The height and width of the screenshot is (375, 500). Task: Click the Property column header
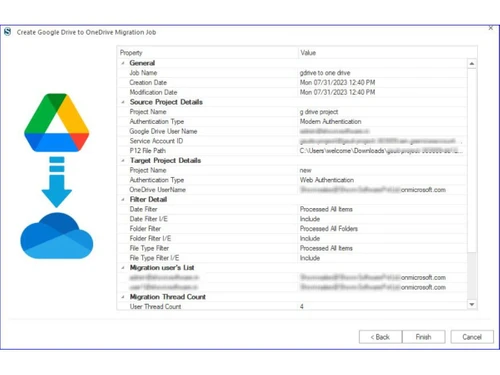pos(207,53)
